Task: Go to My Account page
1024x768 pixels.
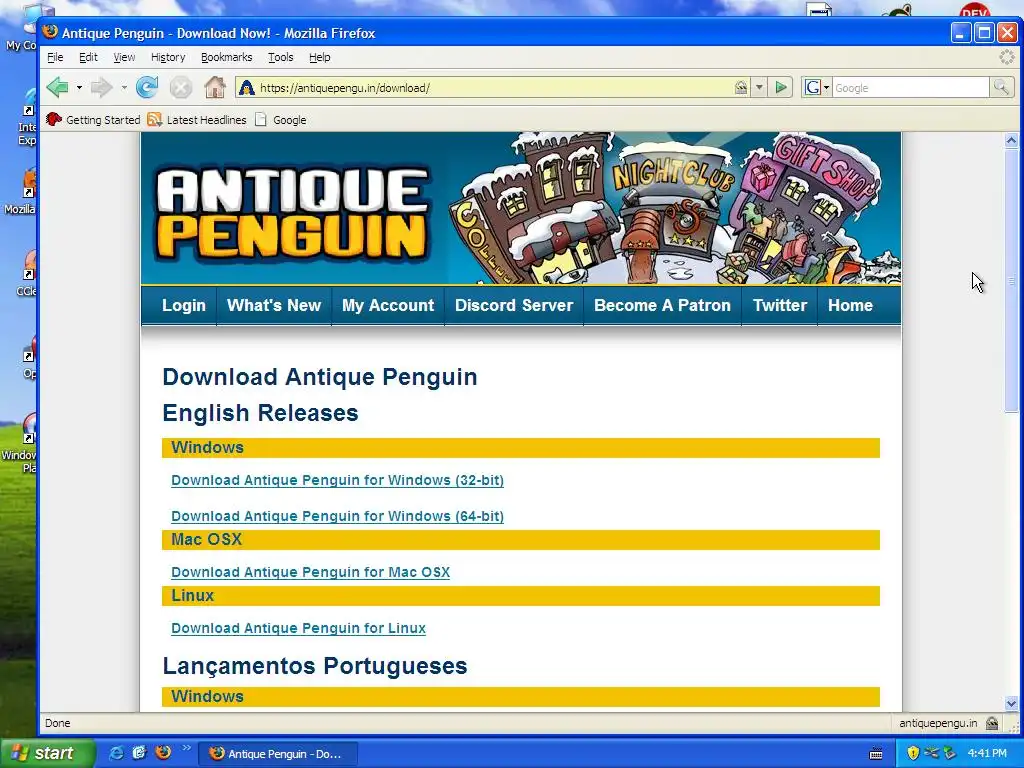Action: coord(388,305)
